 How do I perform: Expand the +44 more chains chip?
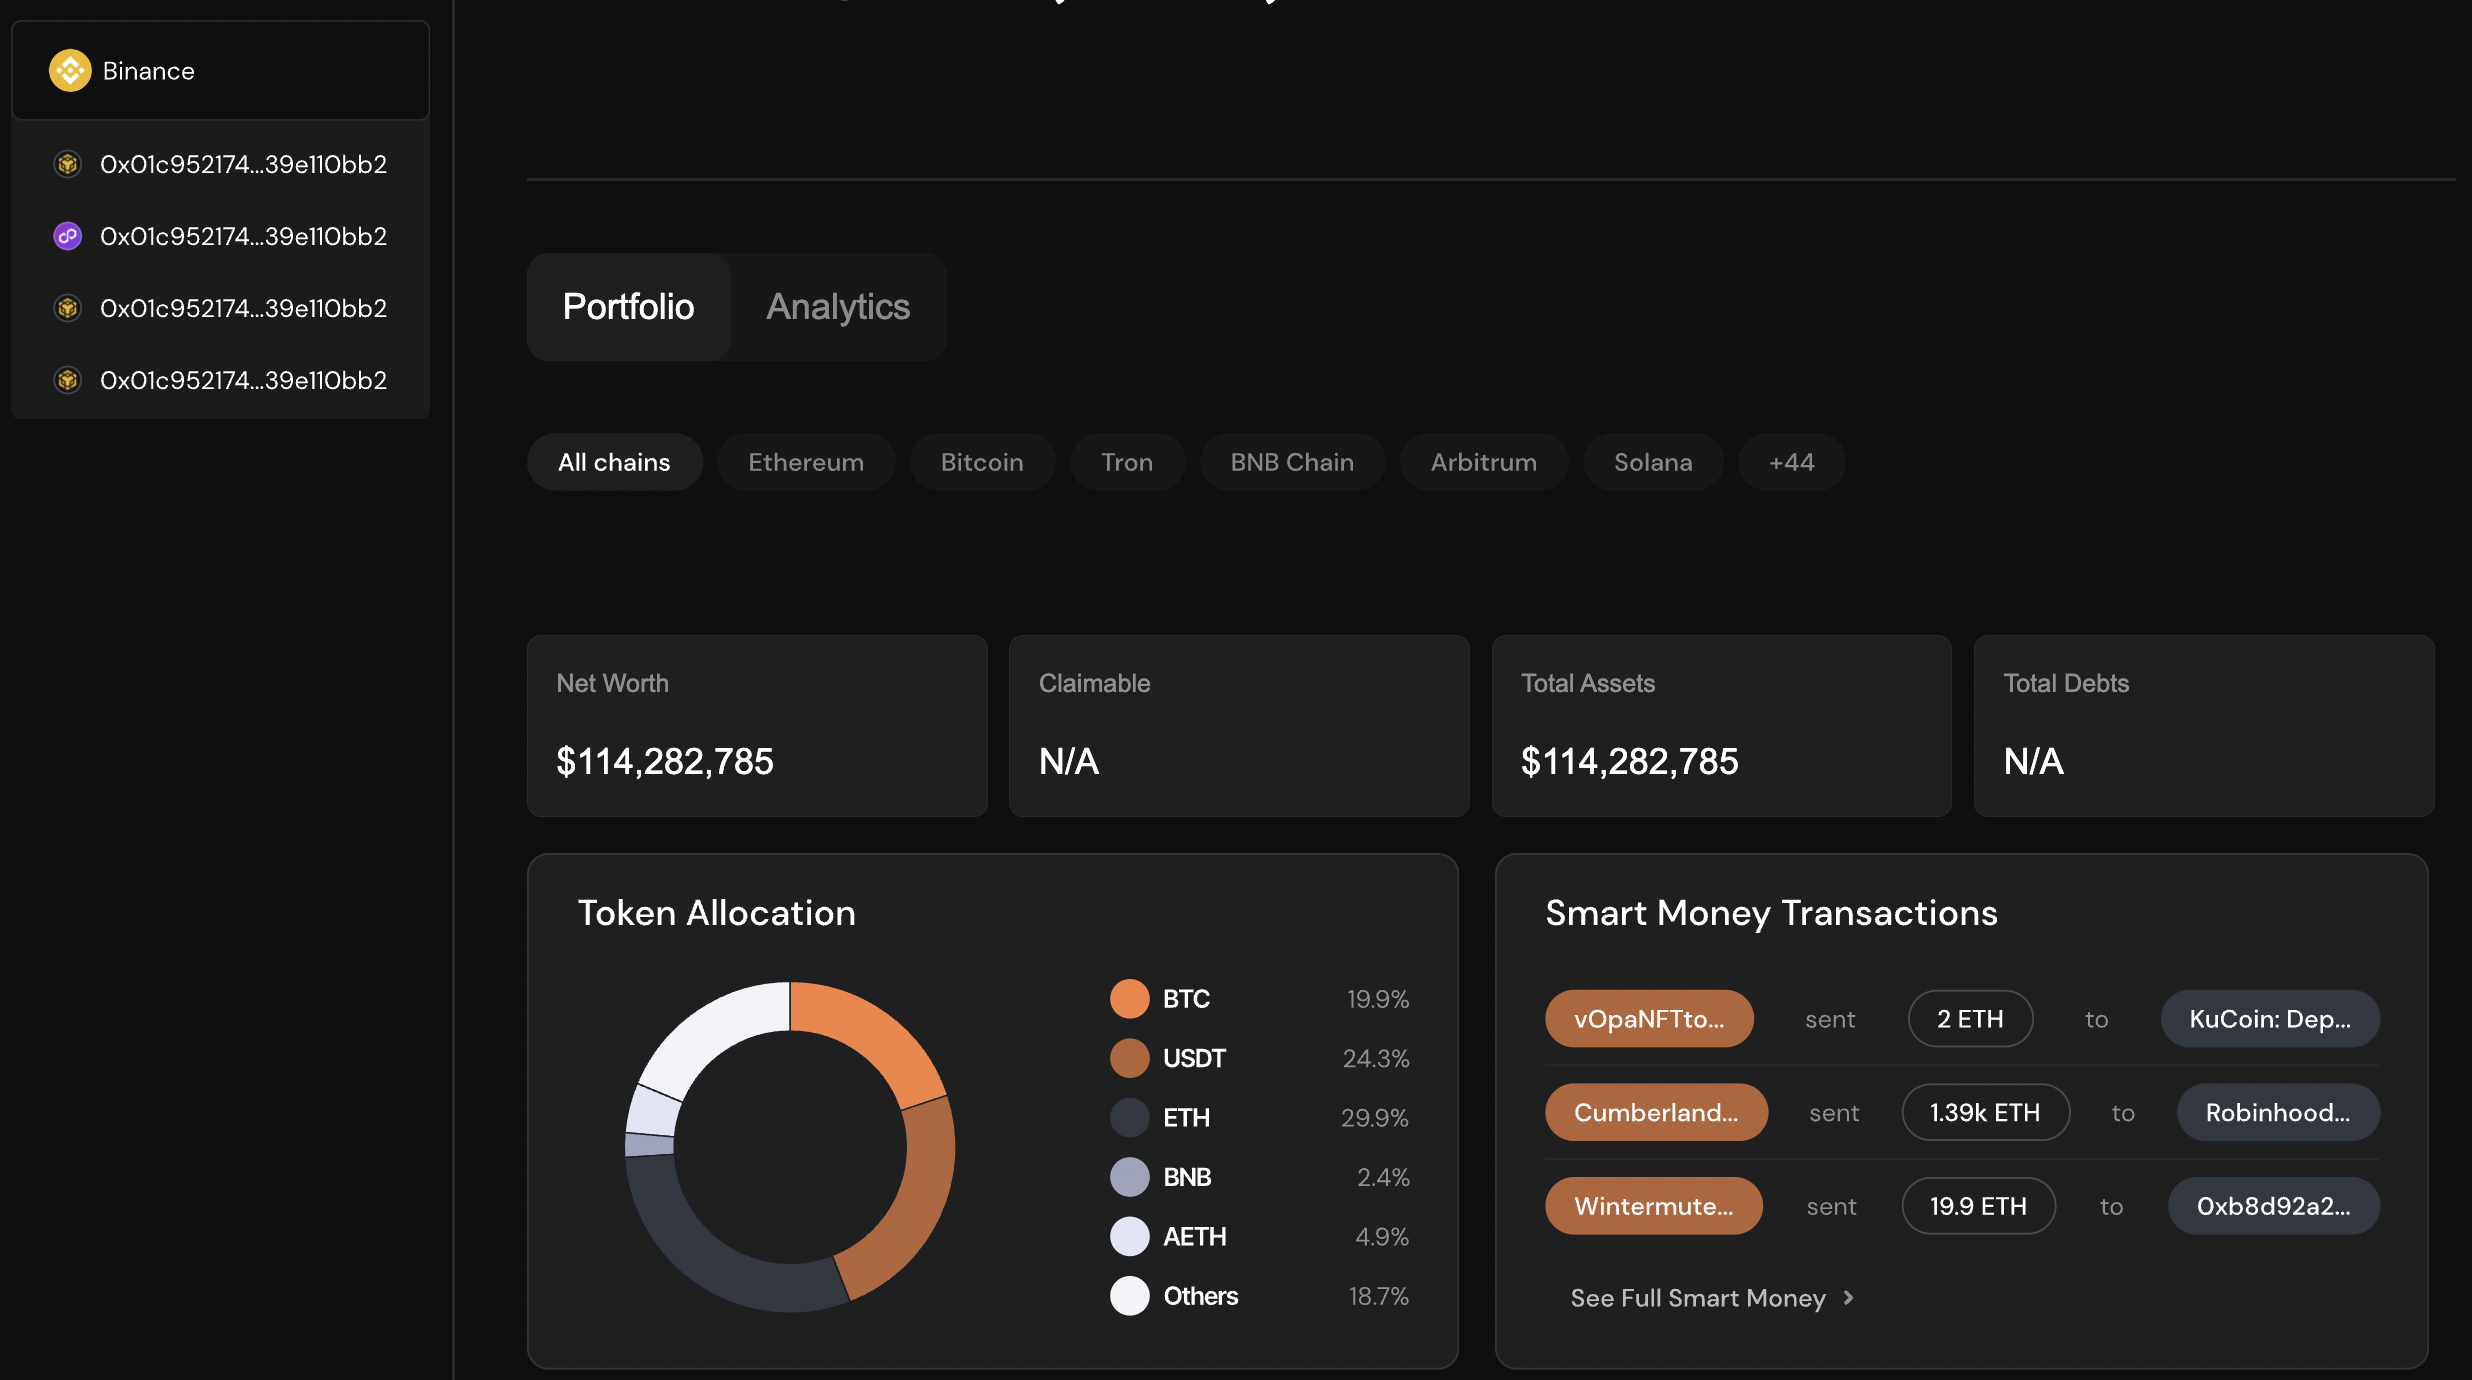pyautogui.click(x=1791, y=462)
